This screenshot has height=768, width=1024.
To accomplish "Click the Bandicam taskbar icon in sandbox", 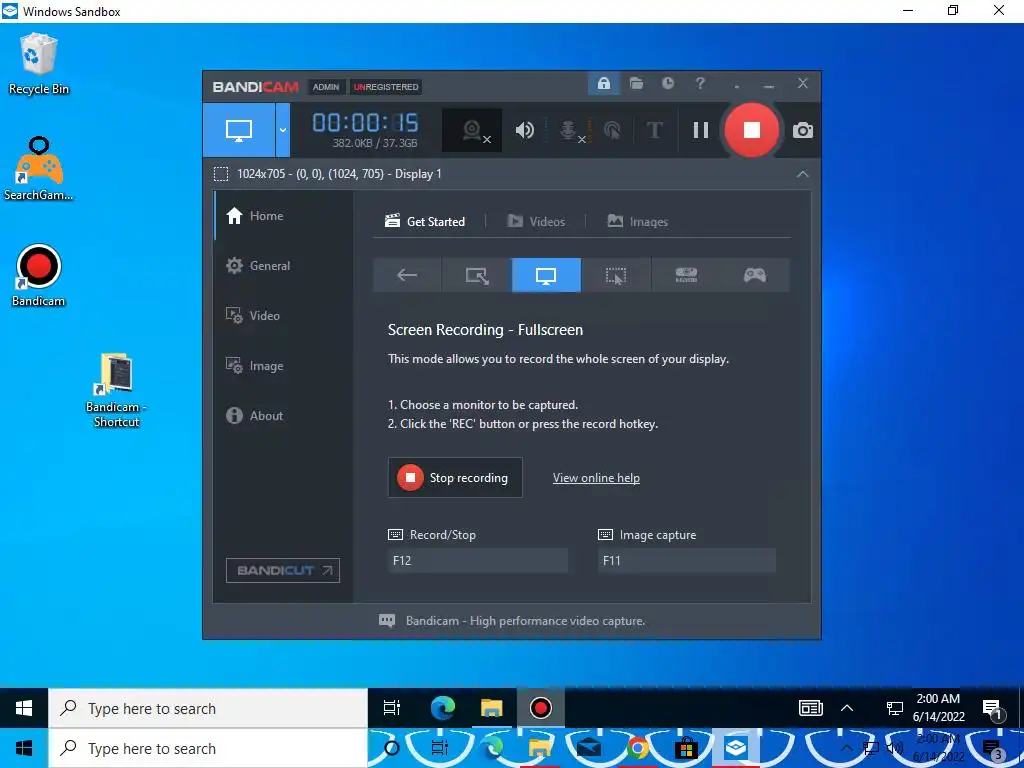I will click(x=541, y=708).
